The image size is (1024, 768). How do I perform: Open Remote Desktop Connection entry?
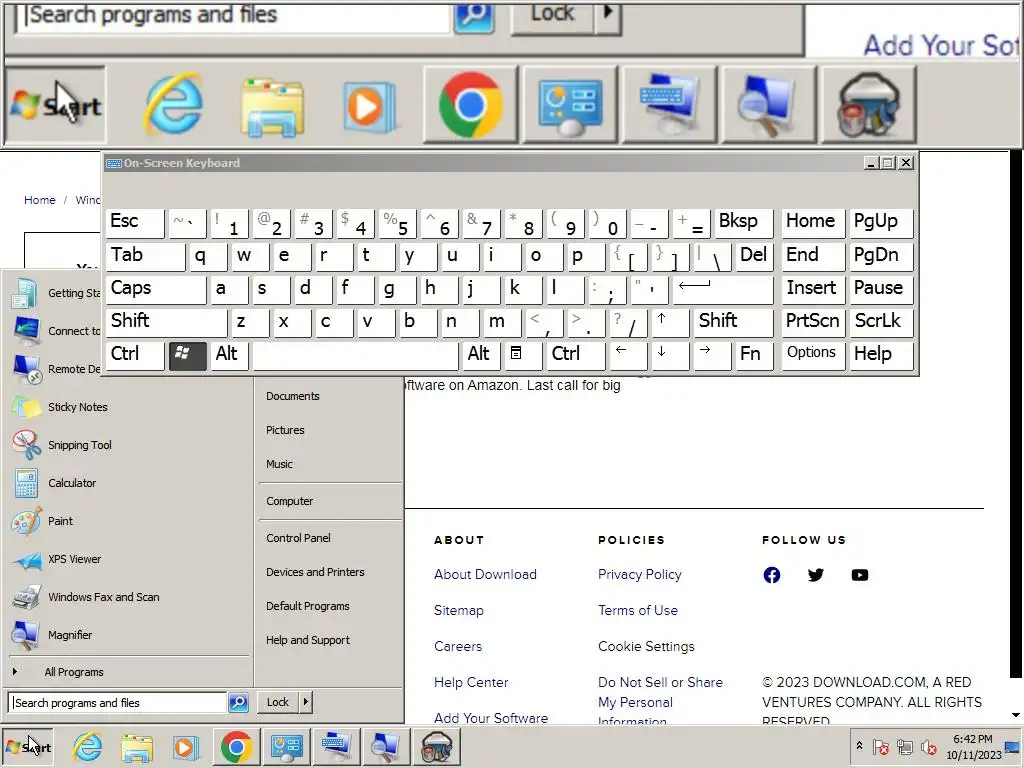(x=56, y=369)
